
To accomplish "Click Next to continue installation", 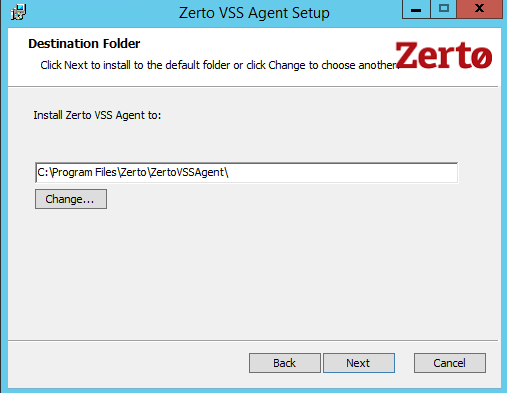I will click(x=359, y=363).
